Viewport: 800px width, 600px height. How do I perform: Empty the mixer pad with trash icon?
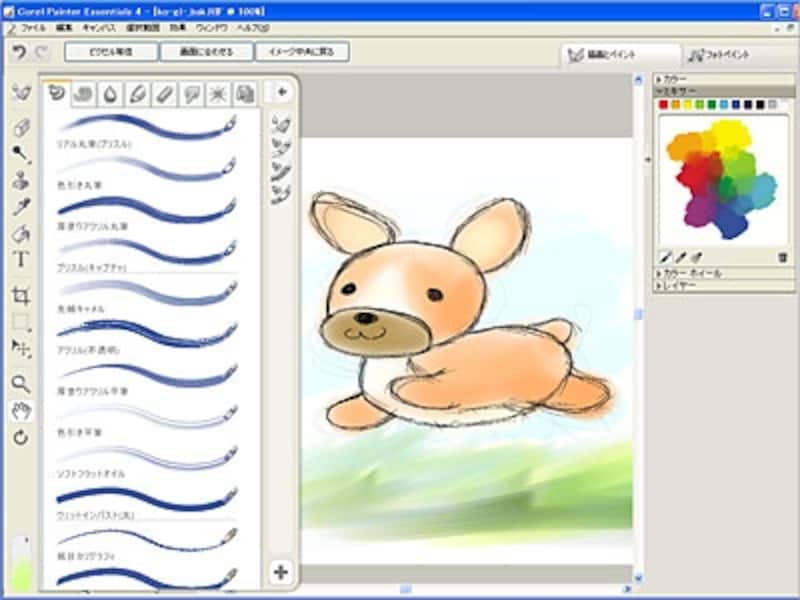[x=783, y=257]
